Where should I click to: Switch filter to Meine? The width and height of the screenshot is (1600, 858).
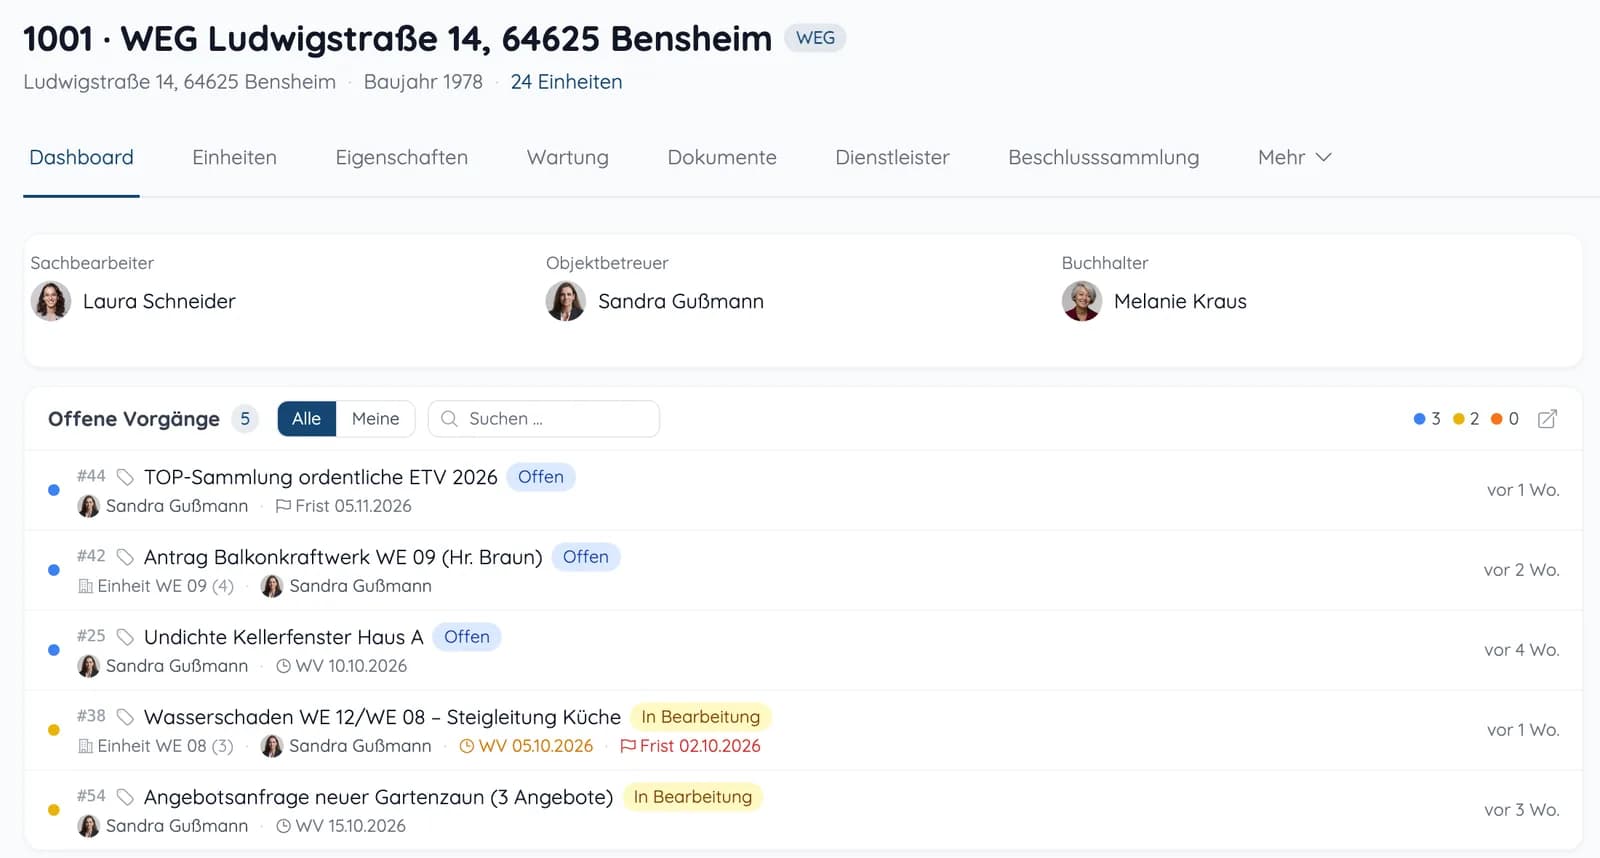click(x=376, y=419)
